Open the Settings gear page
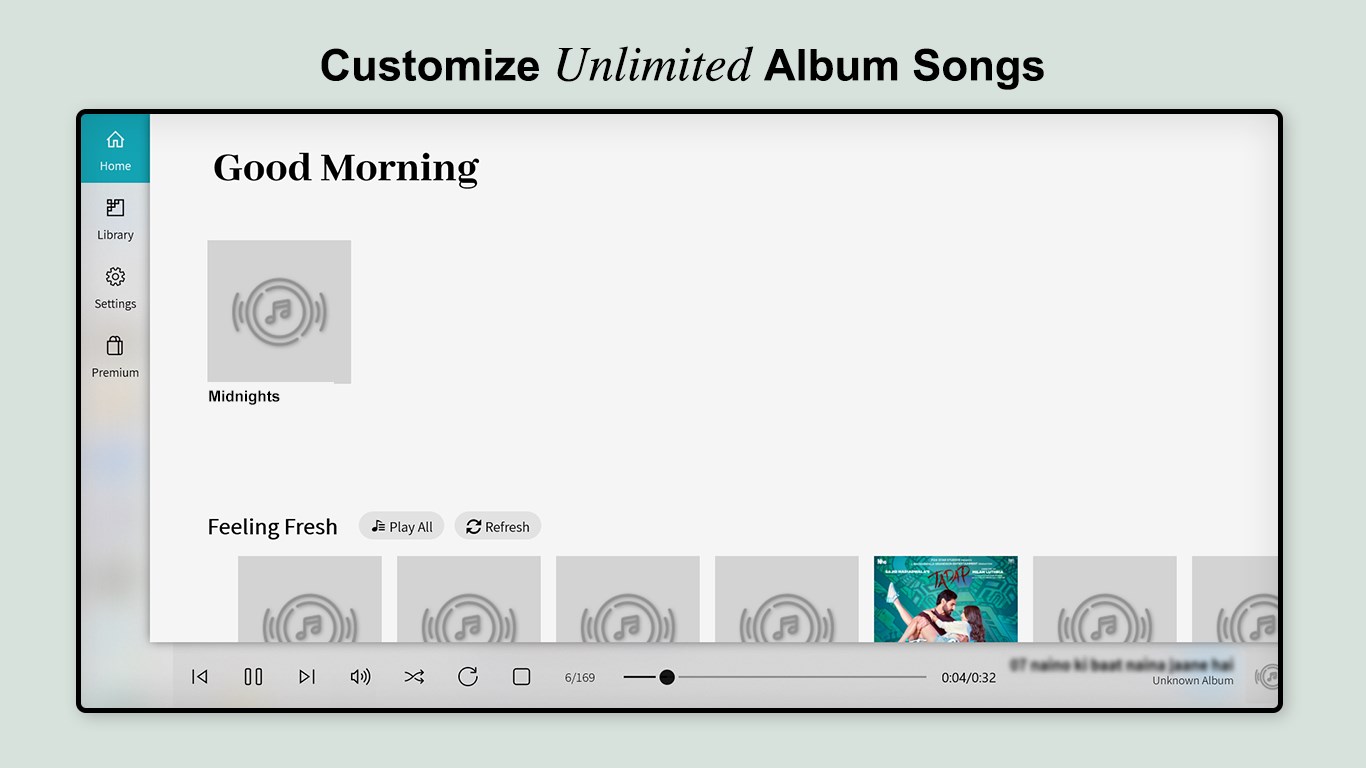Viewport: 1366px width, 768px height. tap(115, 287)
